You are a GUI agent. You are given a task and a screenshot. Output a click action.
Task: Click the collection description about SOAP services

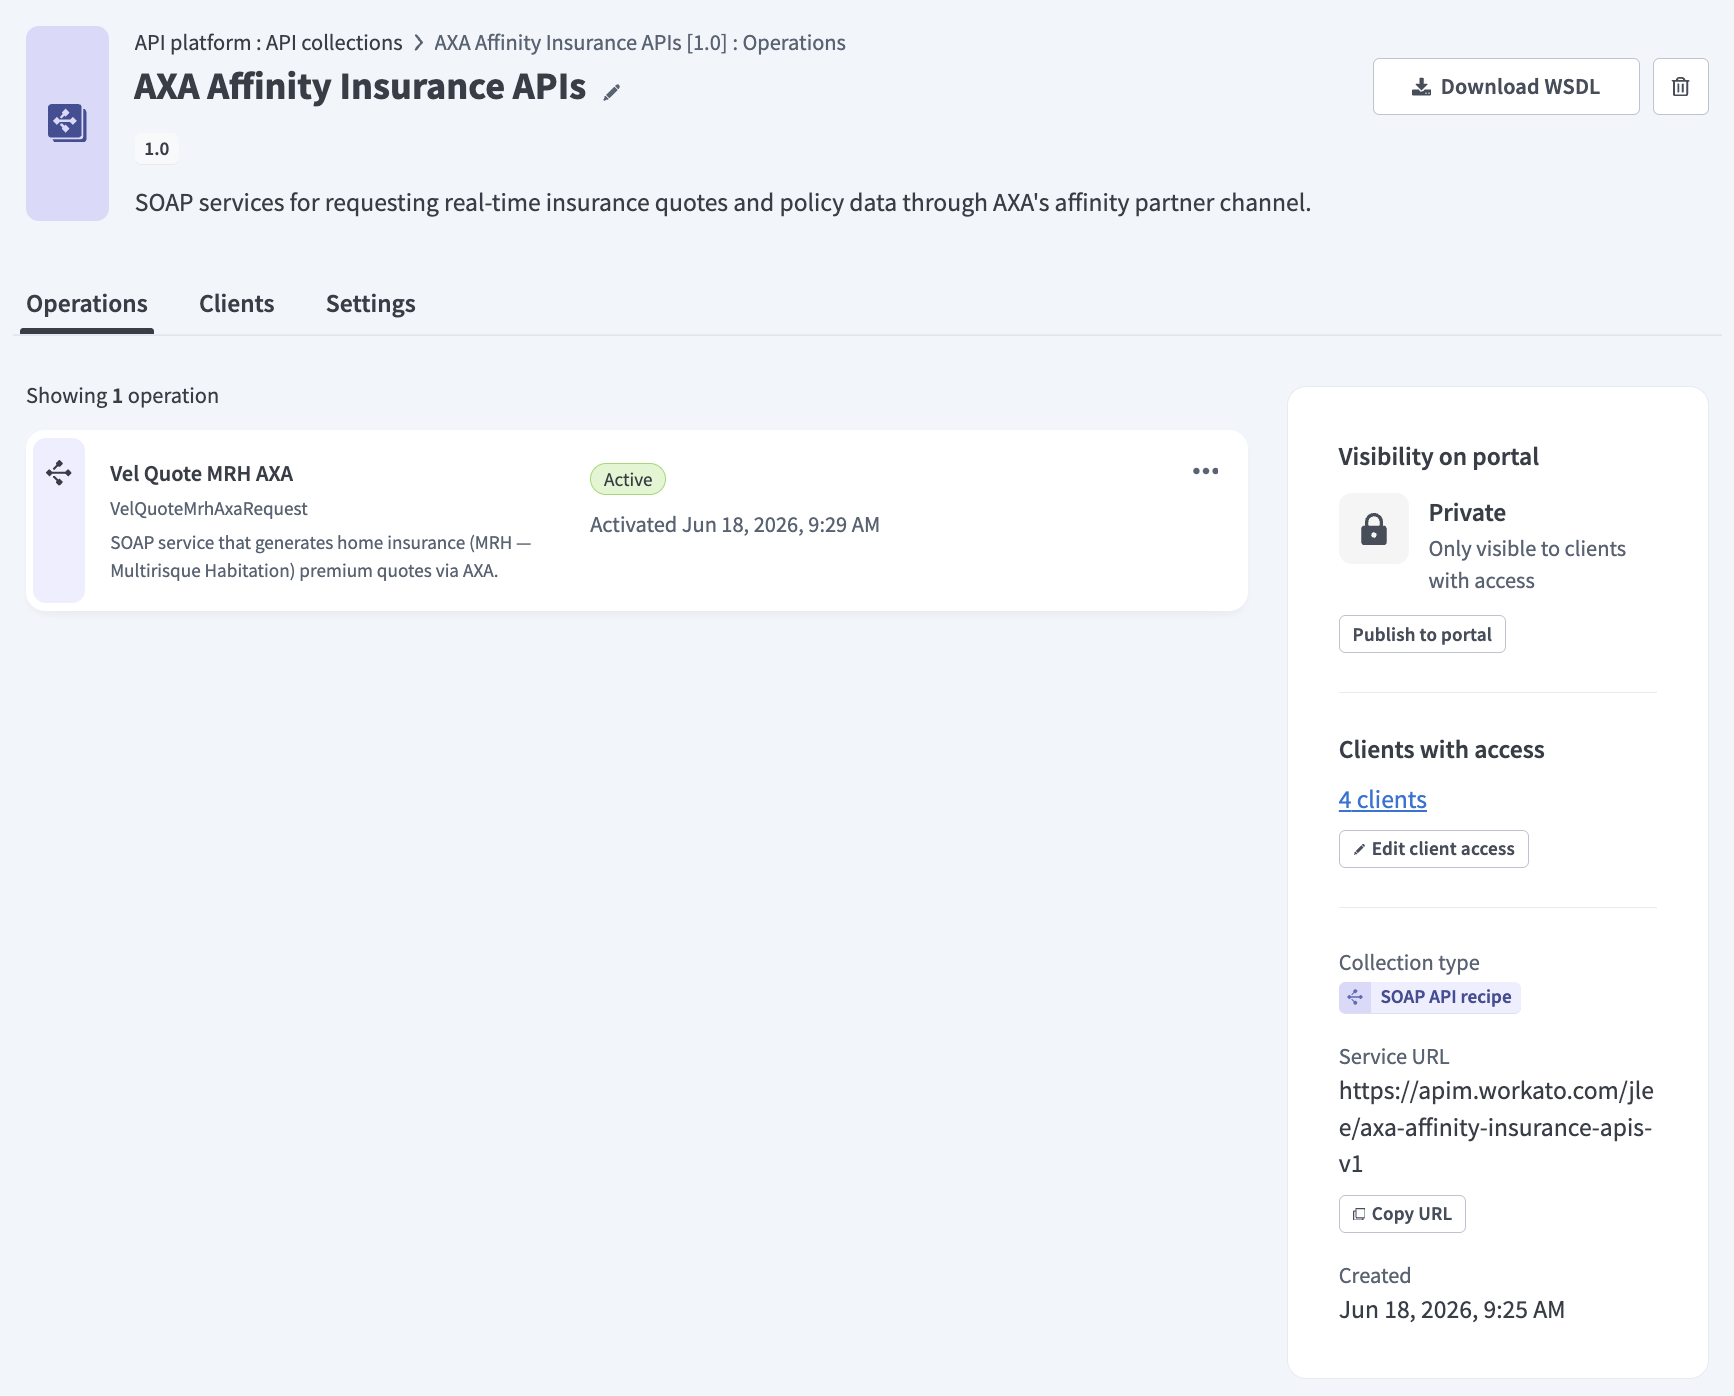(723, 203)
